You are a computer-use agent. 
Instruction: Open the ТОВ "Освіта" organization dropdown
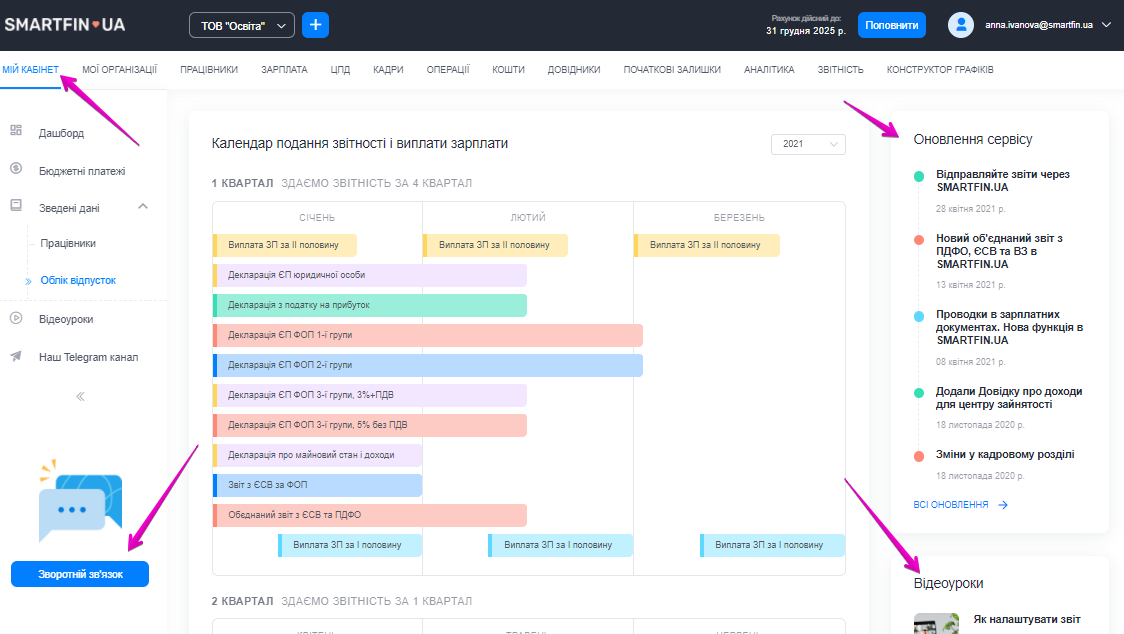tap(242, 25)
